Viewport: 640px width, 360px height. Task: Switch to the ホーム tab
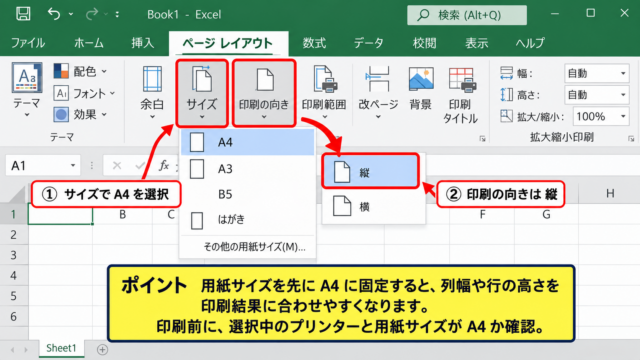(89, 43)
